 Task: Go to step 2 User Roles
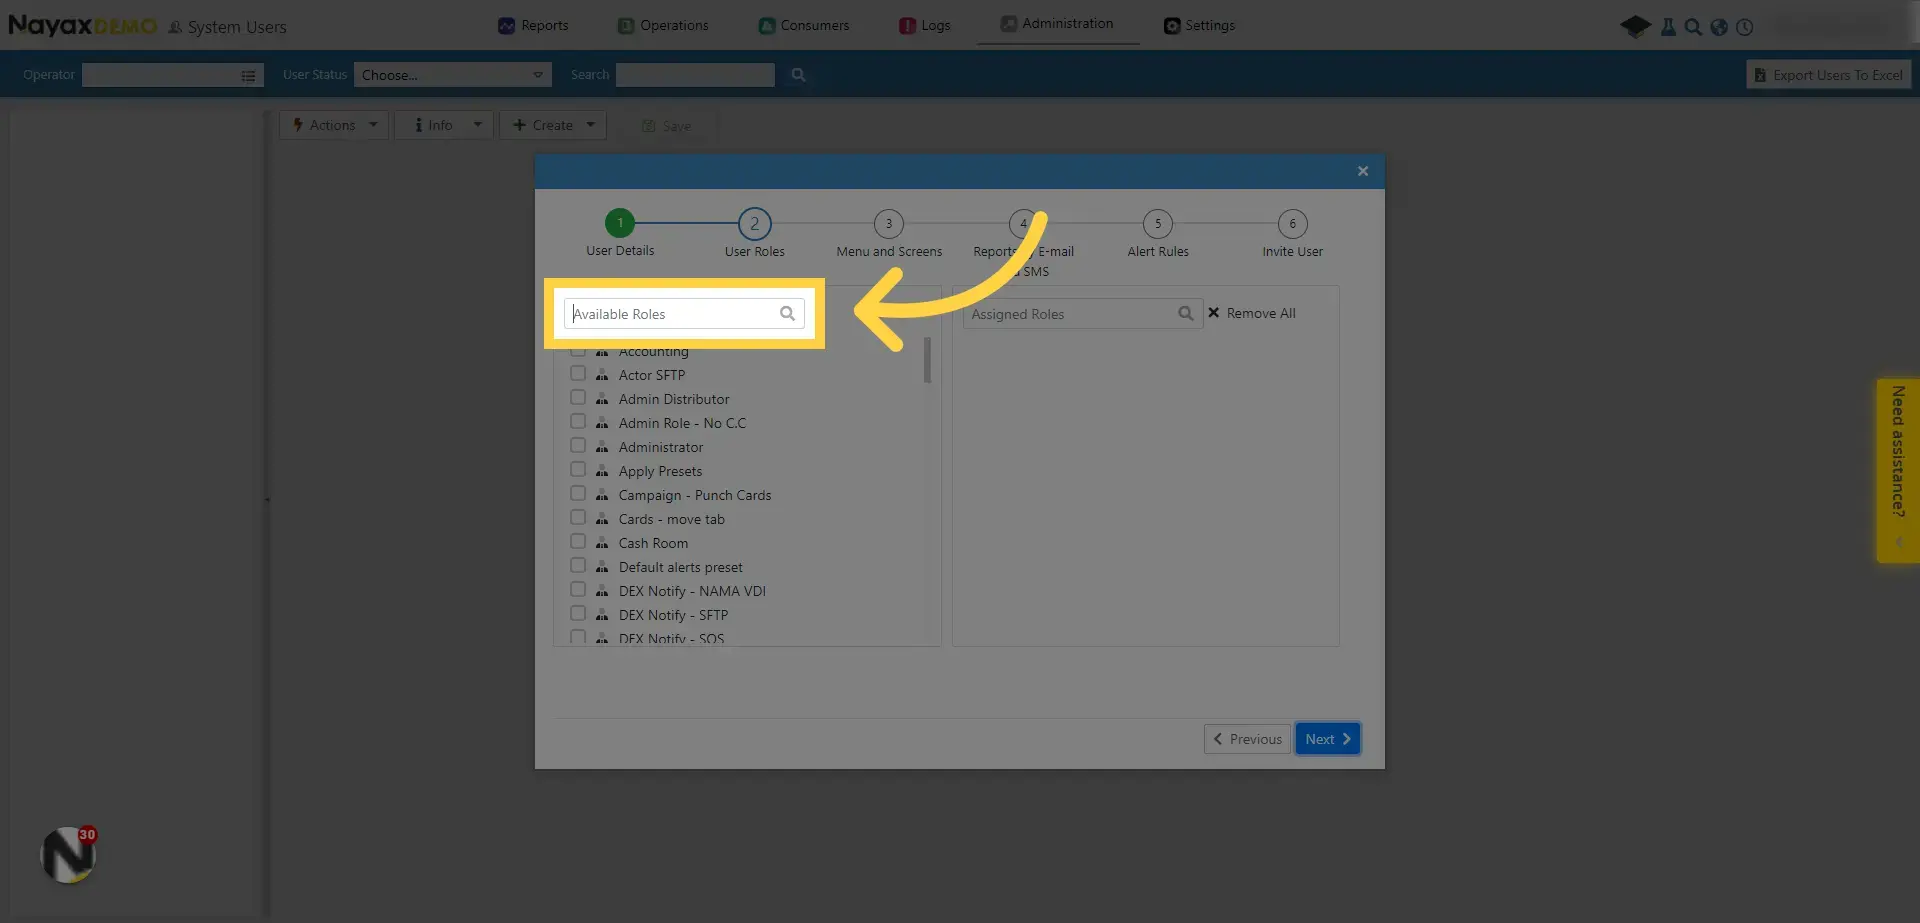(x=755, y=224)
